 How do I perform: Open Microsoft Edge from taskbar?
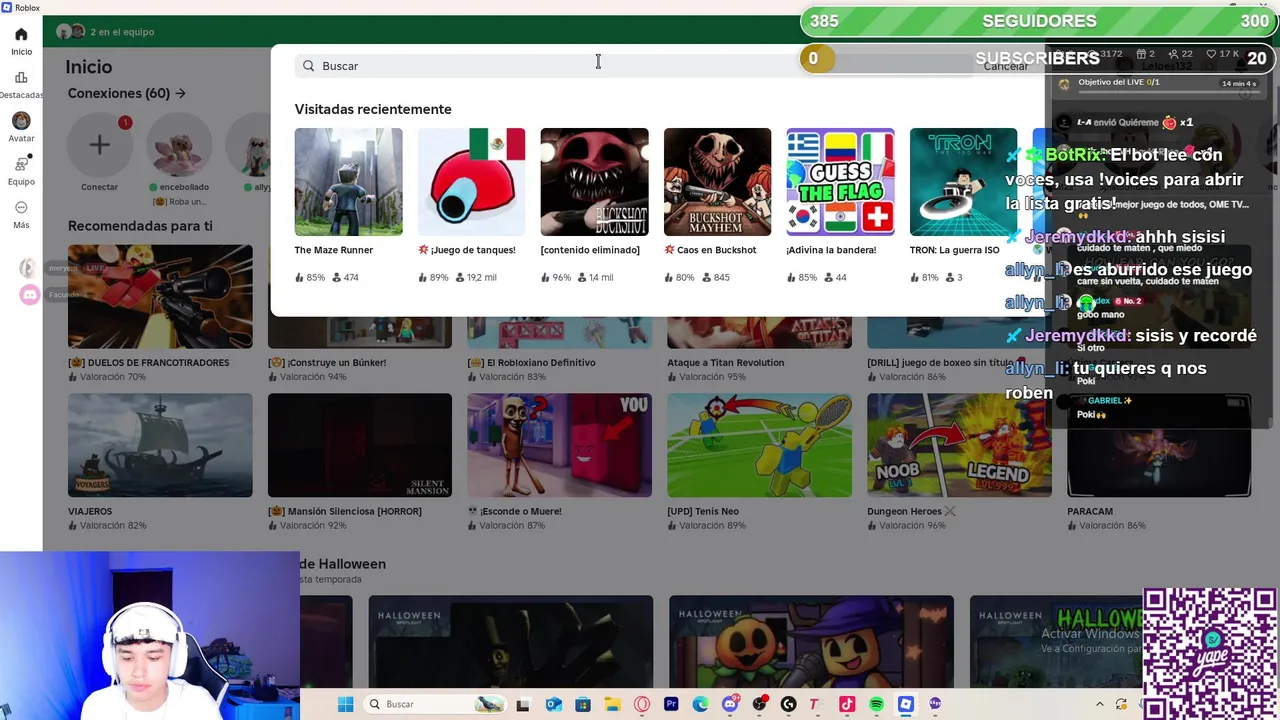[x=700, y=705]
